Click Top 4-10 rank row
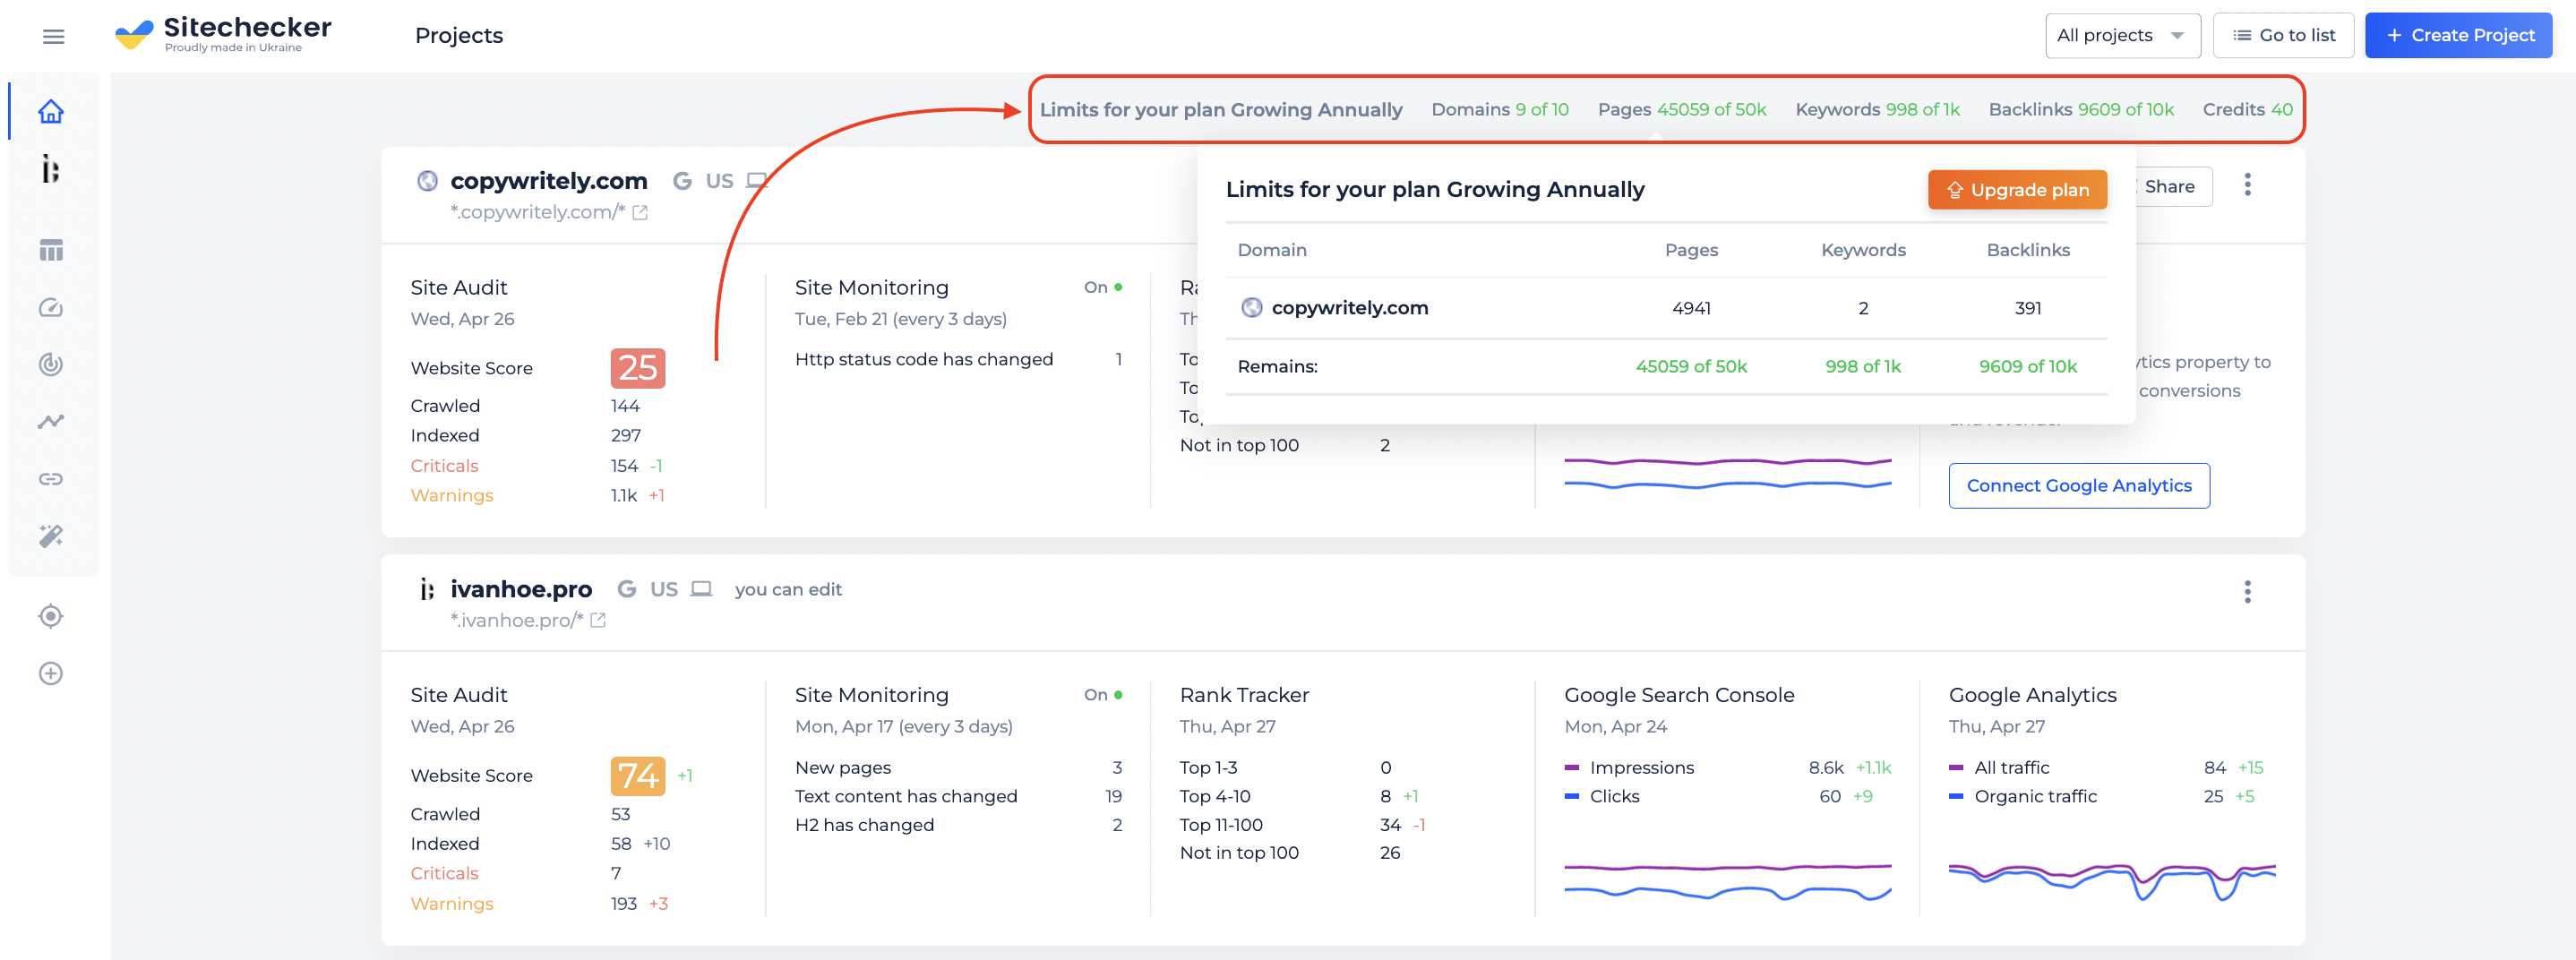The height and width of the screenshot is (960, 2576). pyautogui.click(x=1300, y=796)
